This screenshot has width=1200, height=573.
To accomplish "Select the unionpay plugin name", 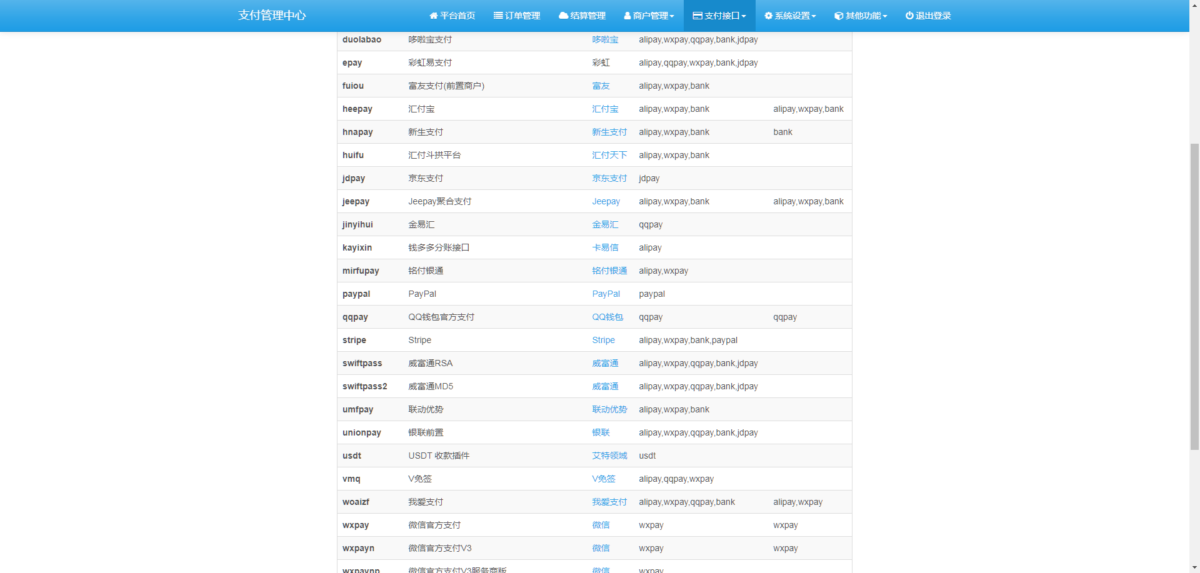I will pyautogui.click(x=361, y=432).
